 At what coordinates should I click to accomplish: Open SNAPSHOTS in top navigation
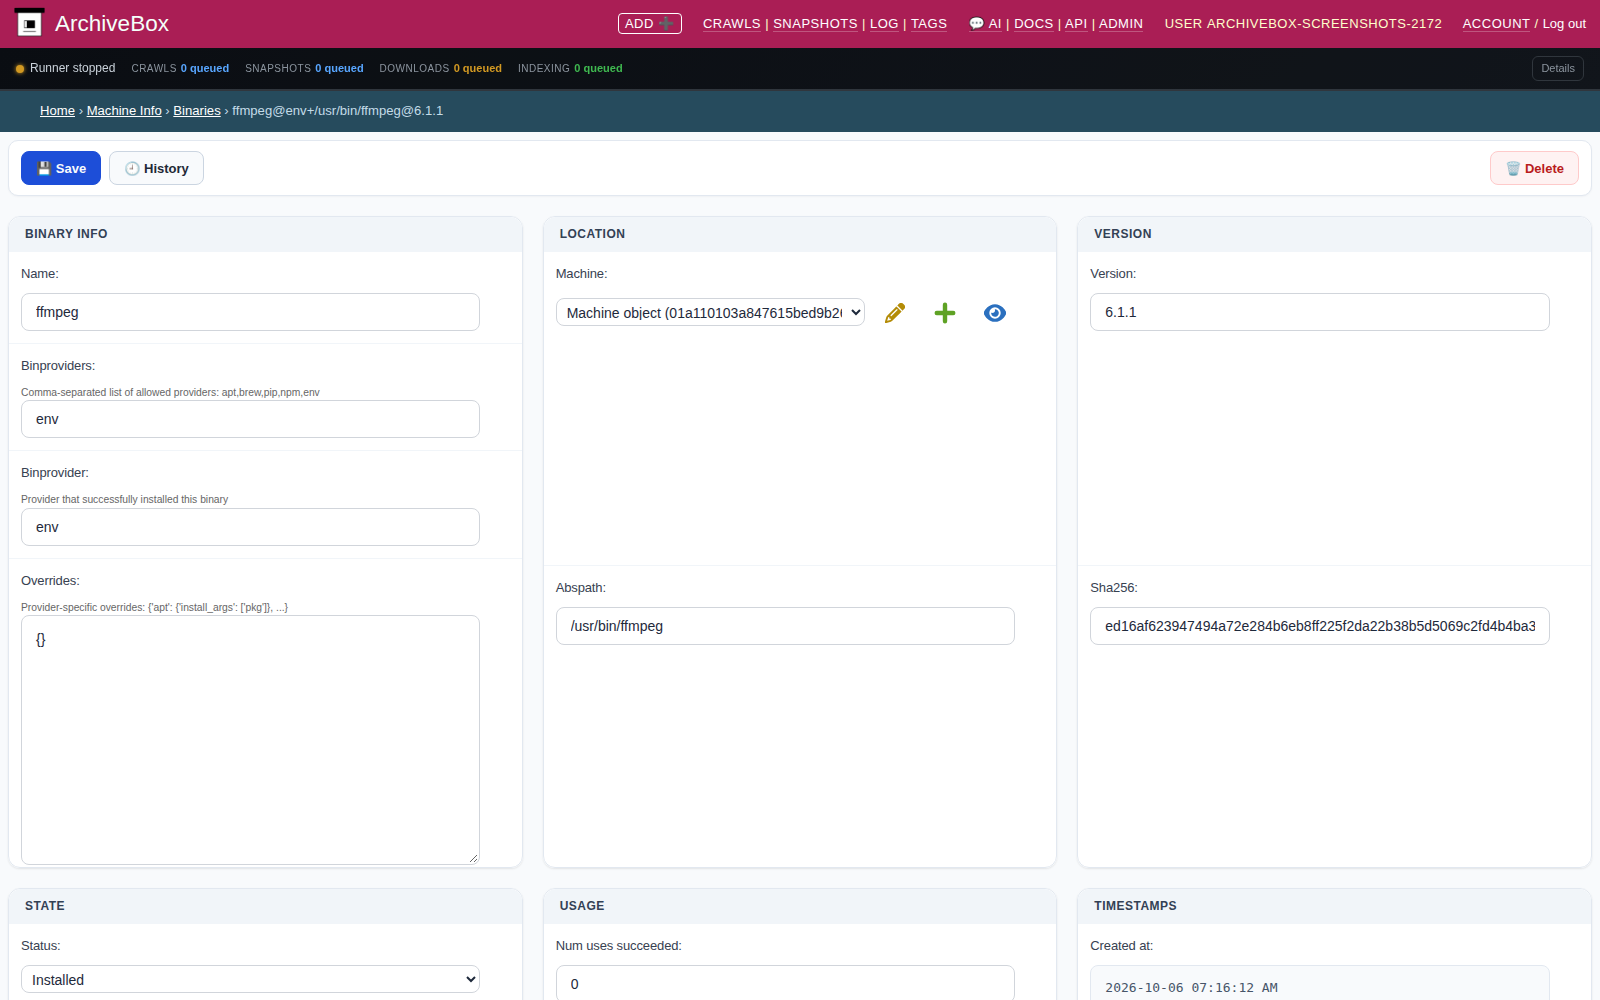[815, 23]
